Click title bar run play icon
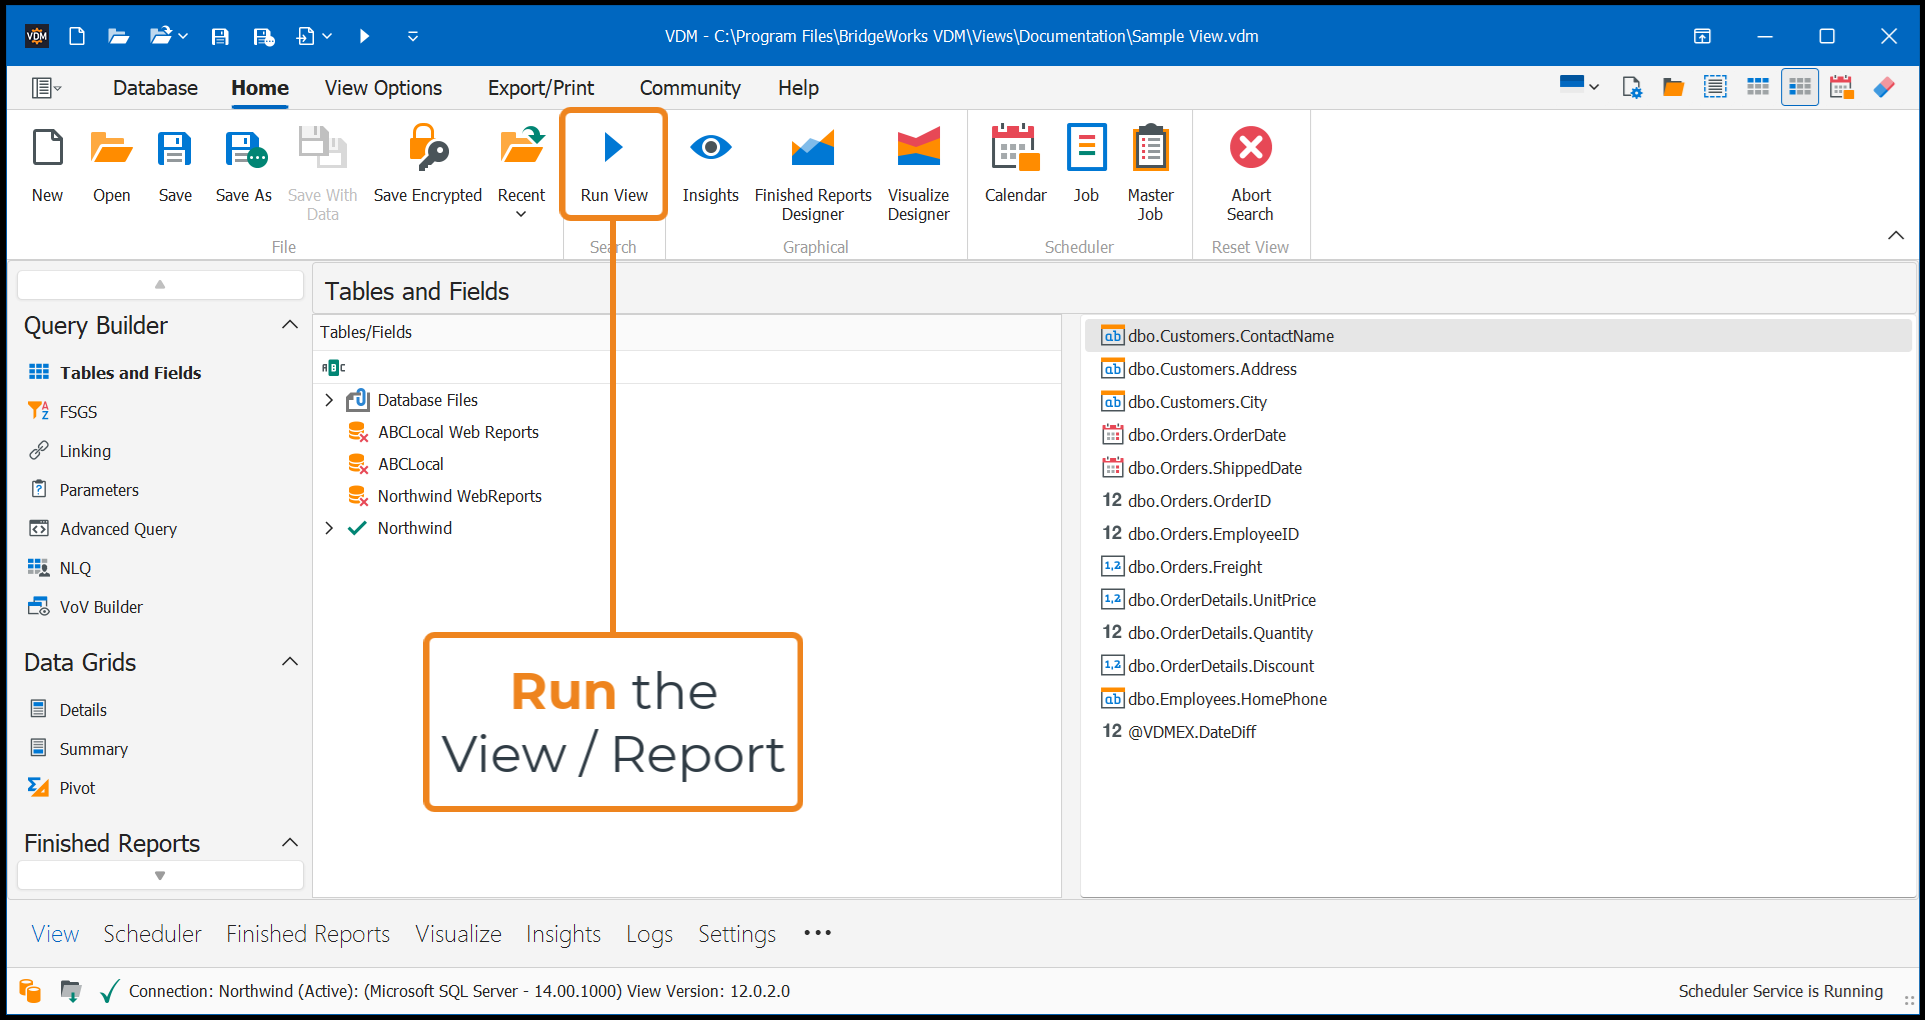The width and height of the screenshot is (1925, 1020). (x=364, y=36)
